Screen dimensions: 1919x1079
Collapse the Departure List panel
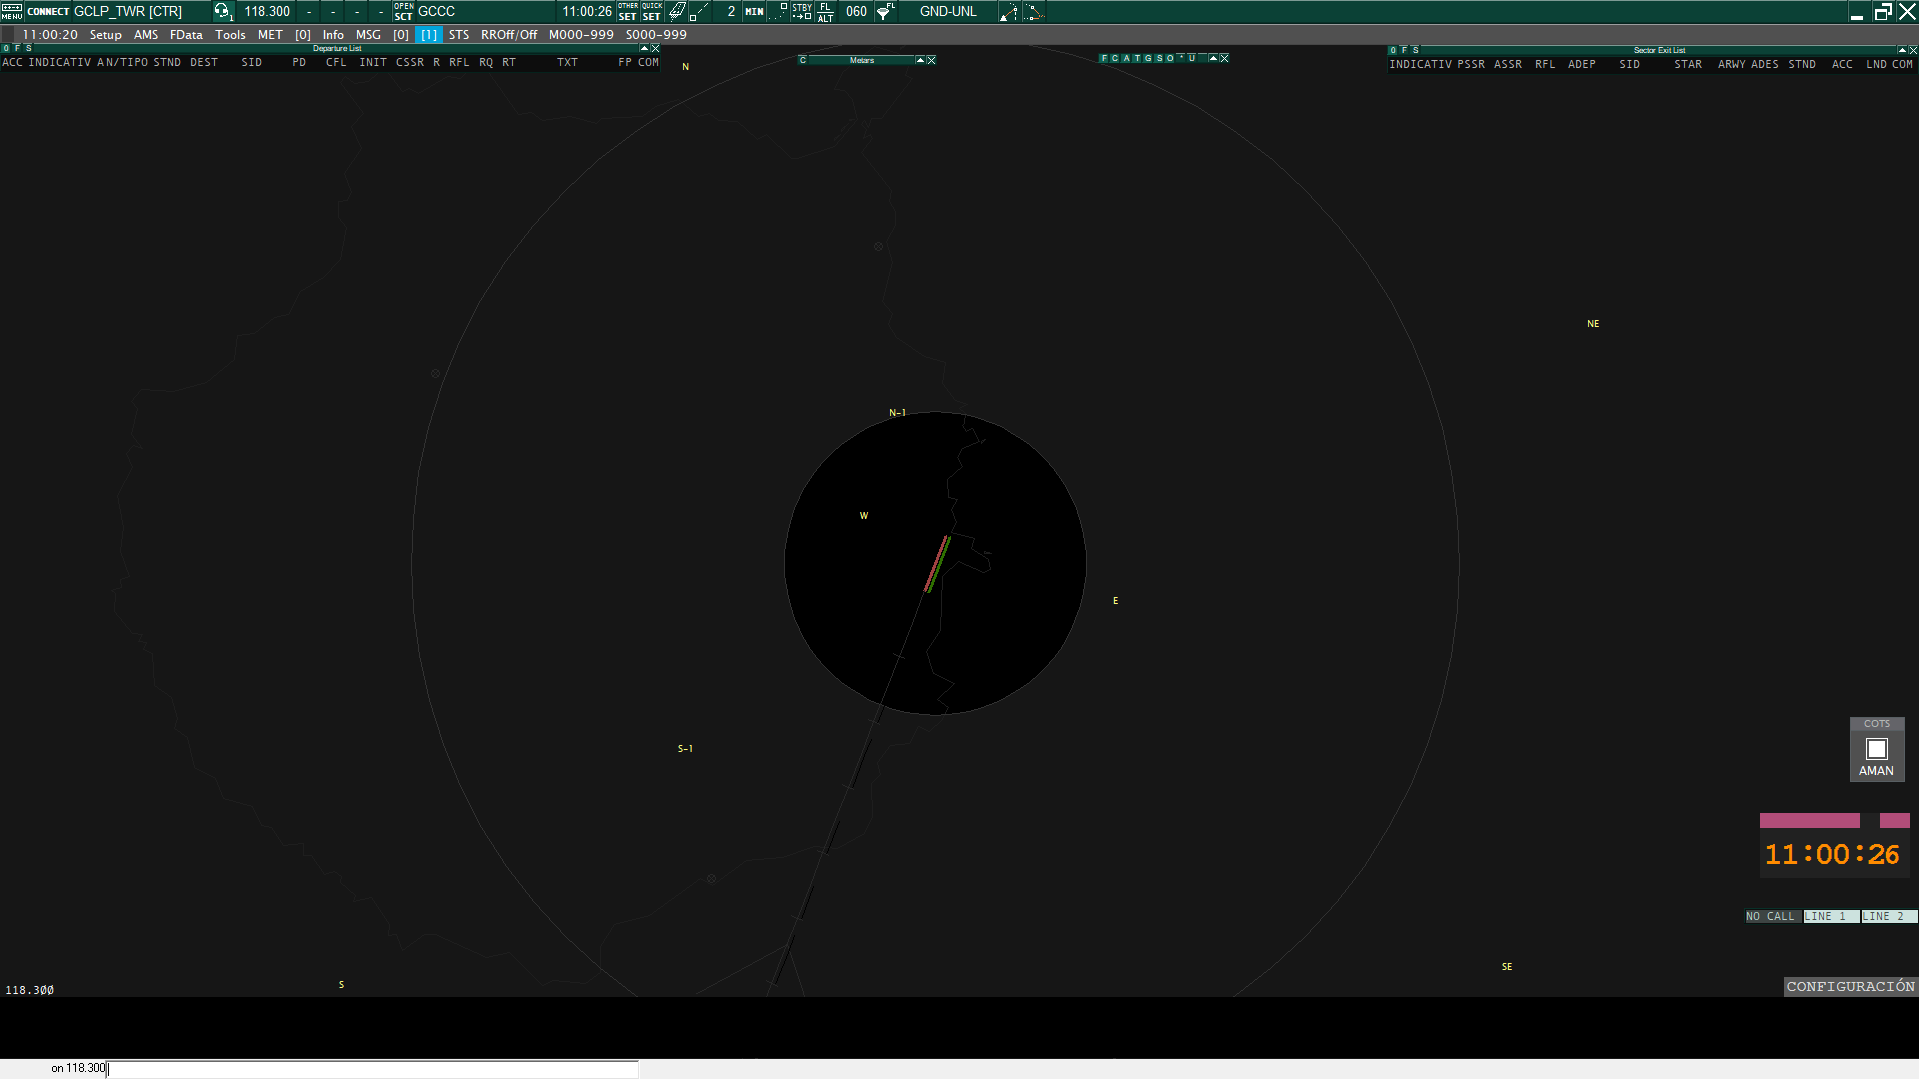[x=644, y=49]
